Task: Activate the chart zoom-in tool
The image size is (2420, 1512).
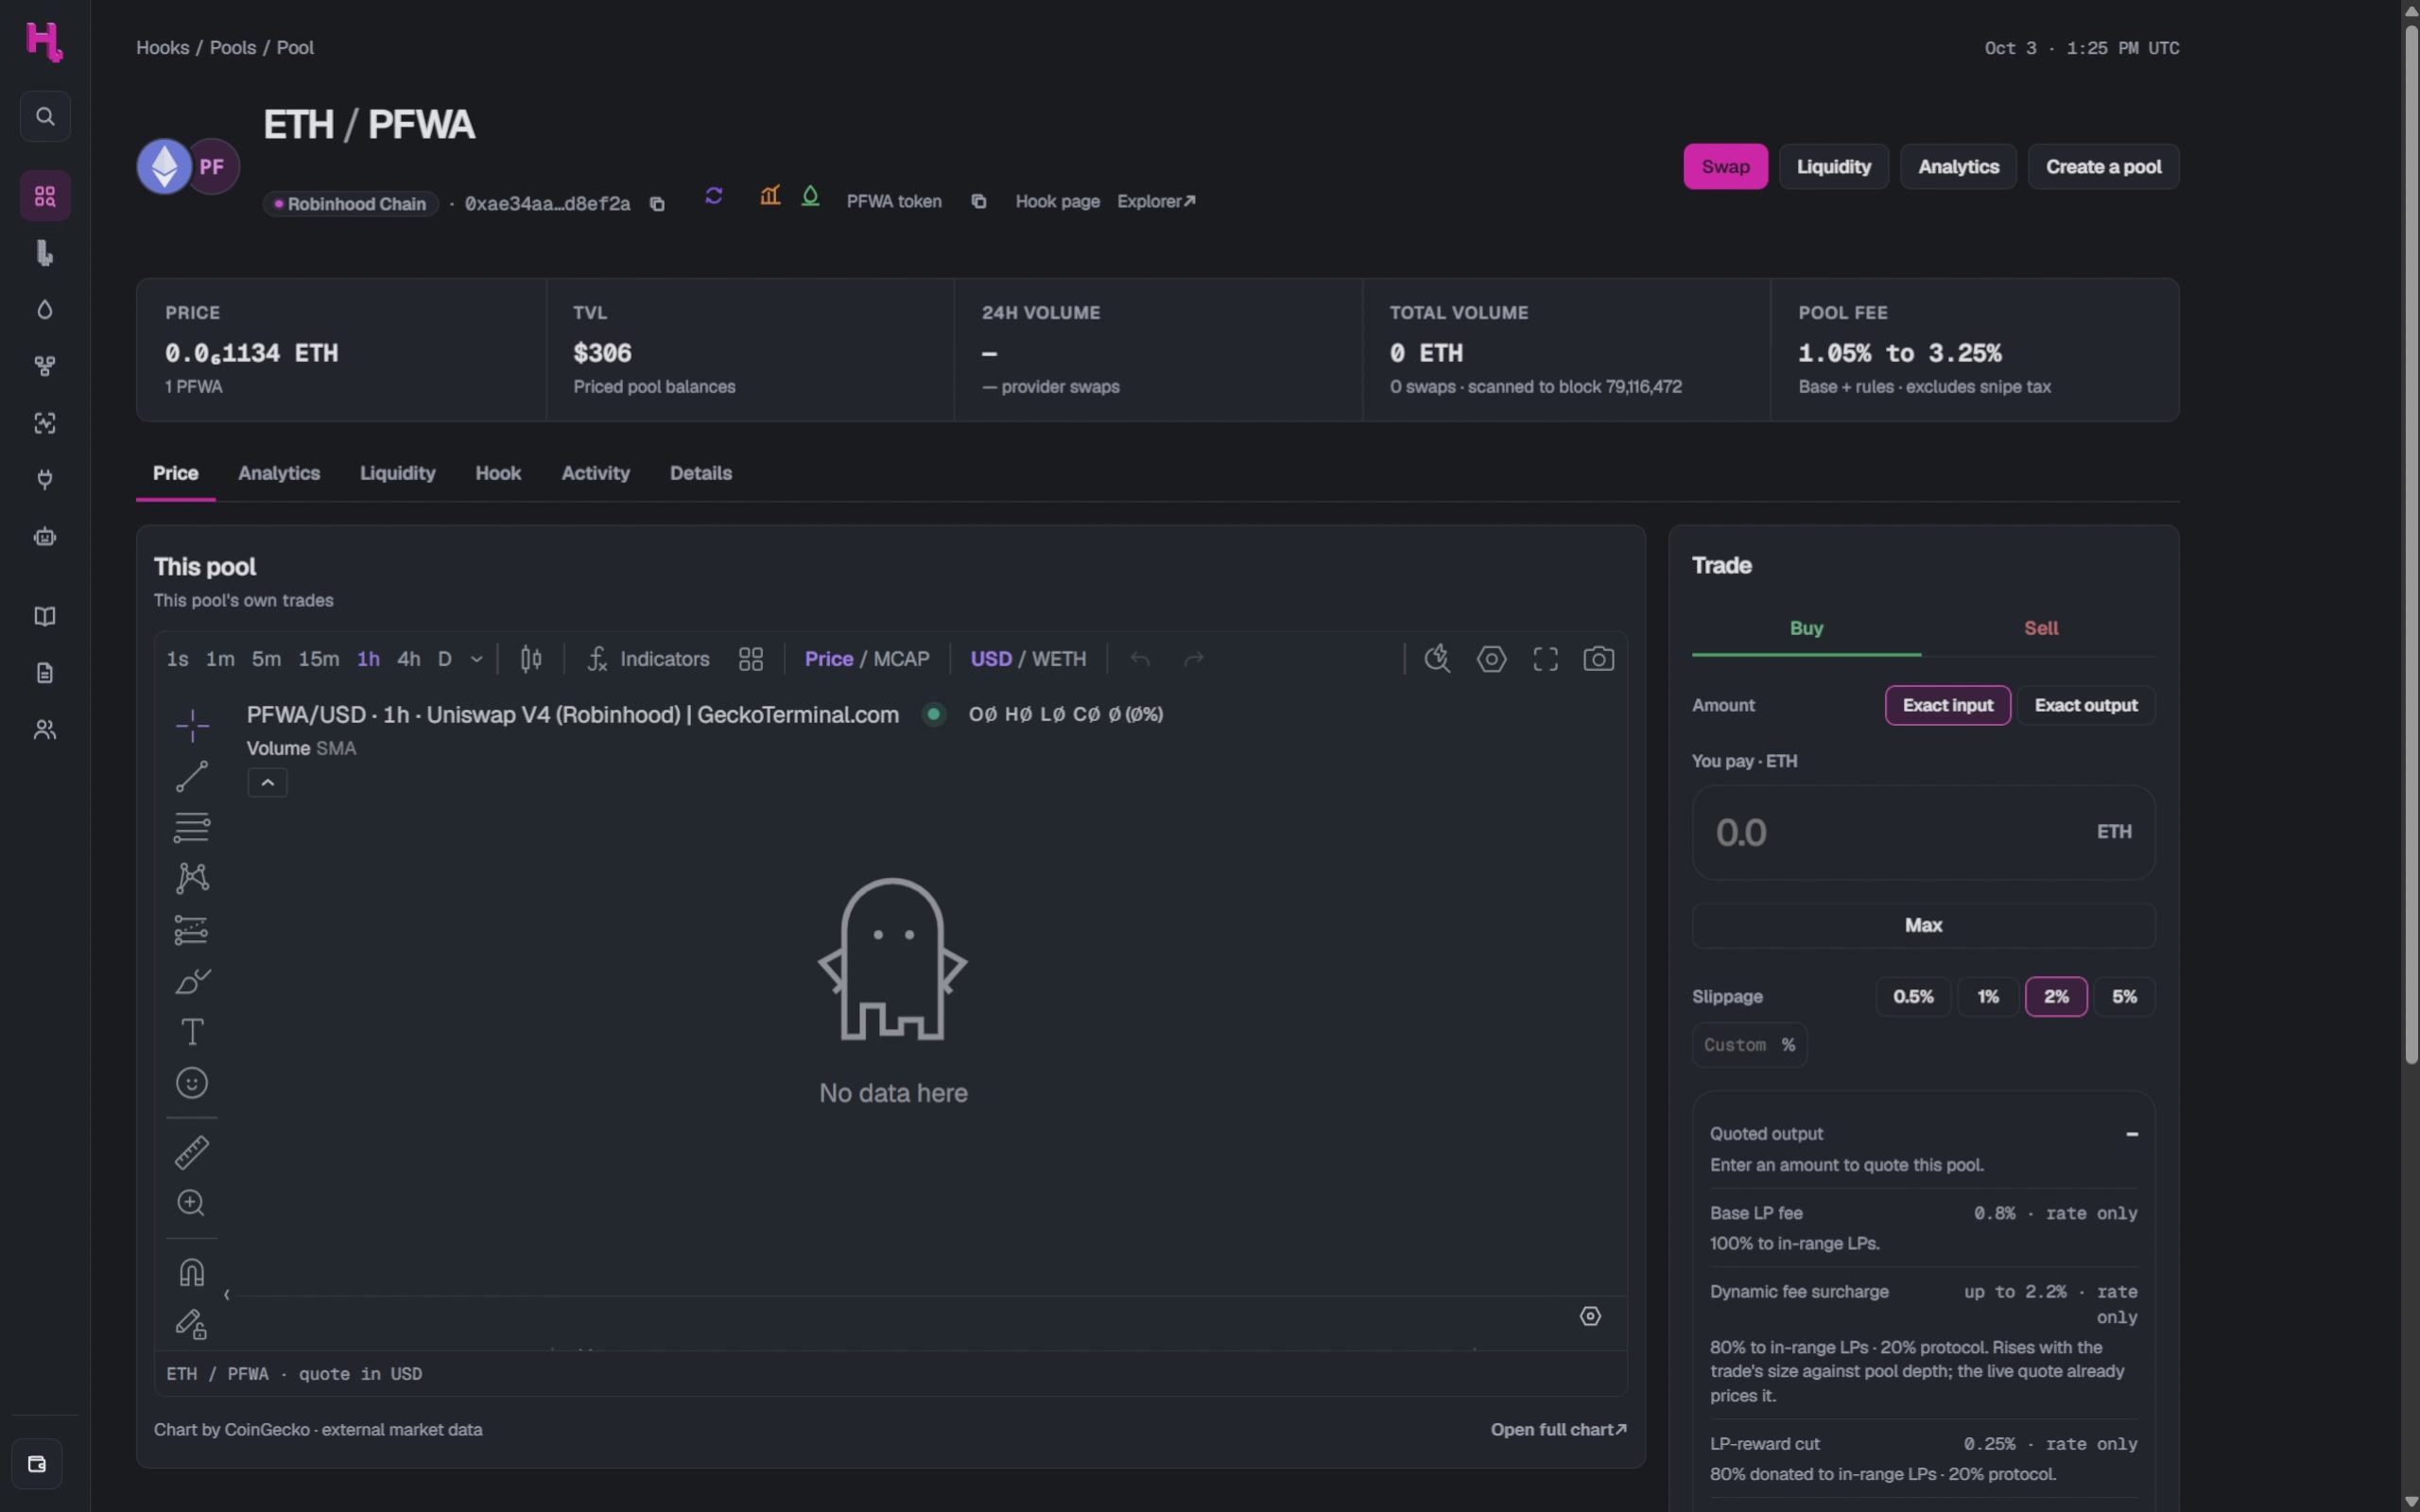Action: click(x=192, y=1203)
